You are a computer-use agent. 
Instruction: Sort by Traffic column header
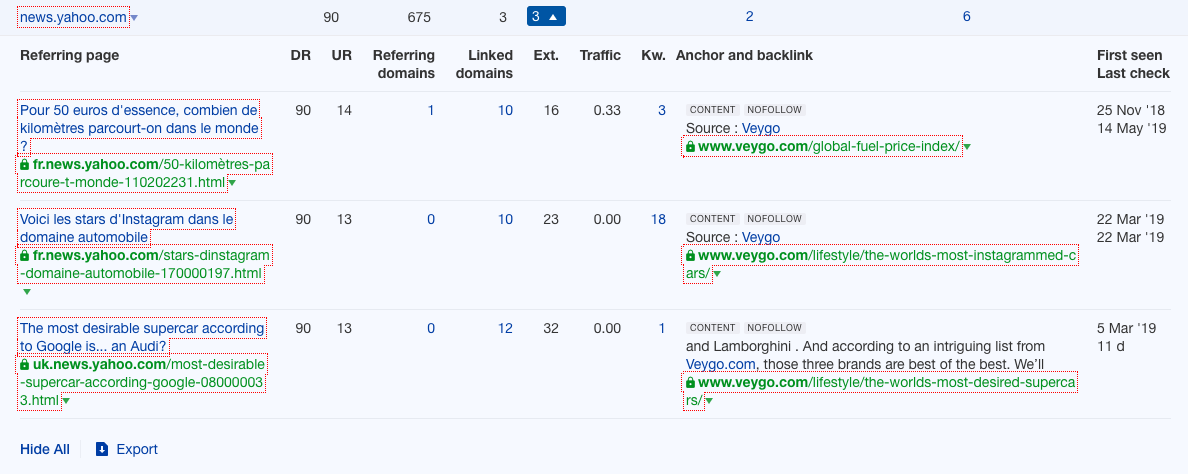[600, 55]
